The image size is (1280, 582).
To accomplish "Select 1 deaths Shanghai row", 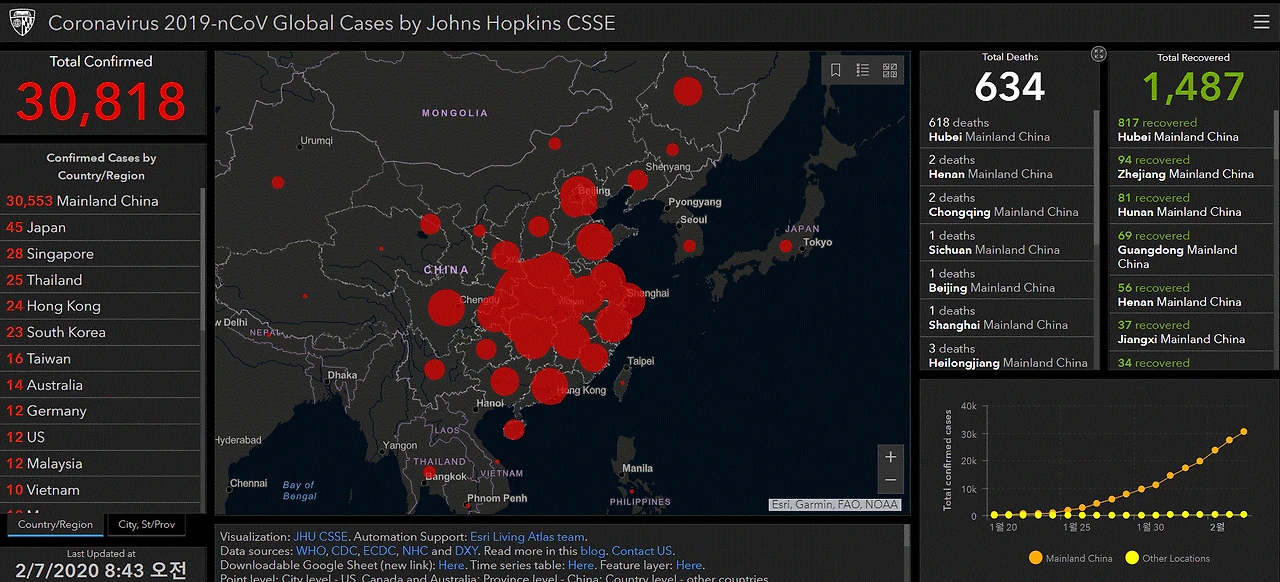I will [1008, 318].
